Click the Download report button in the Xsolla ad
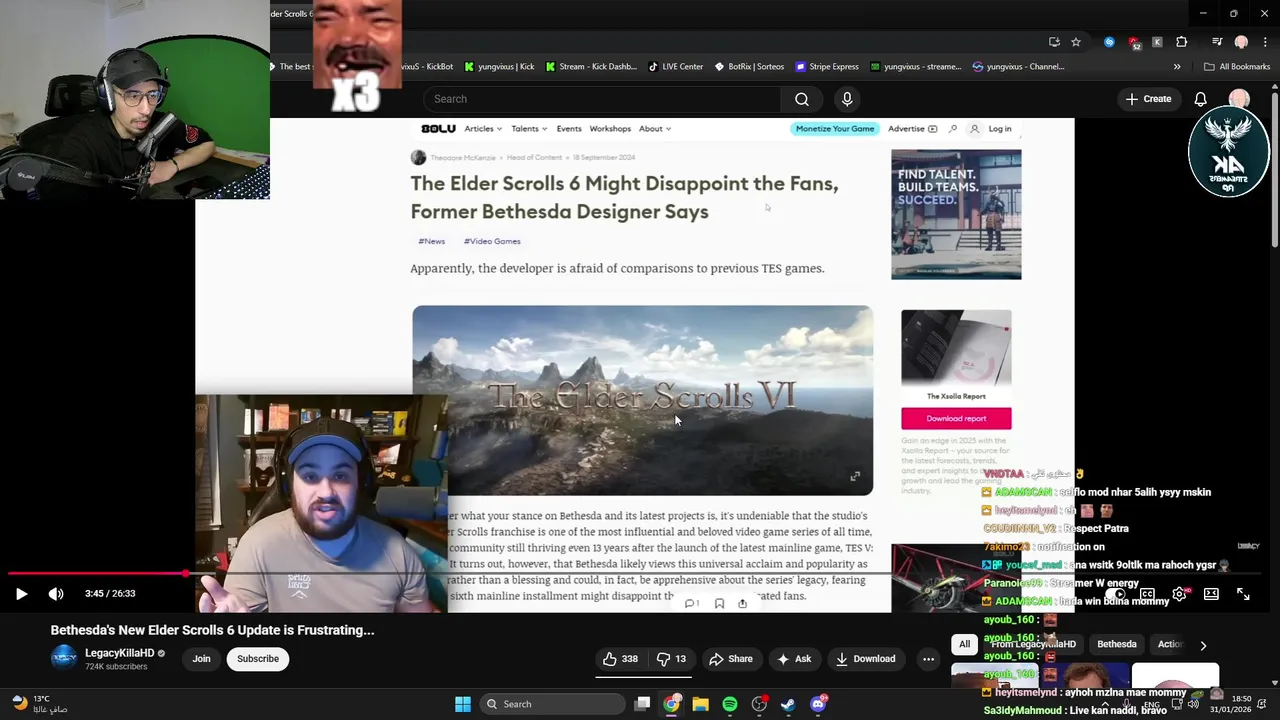Image resolution: width=1280 pixels, height=720 pixels. pyautogui.click(x=956, y=419)
